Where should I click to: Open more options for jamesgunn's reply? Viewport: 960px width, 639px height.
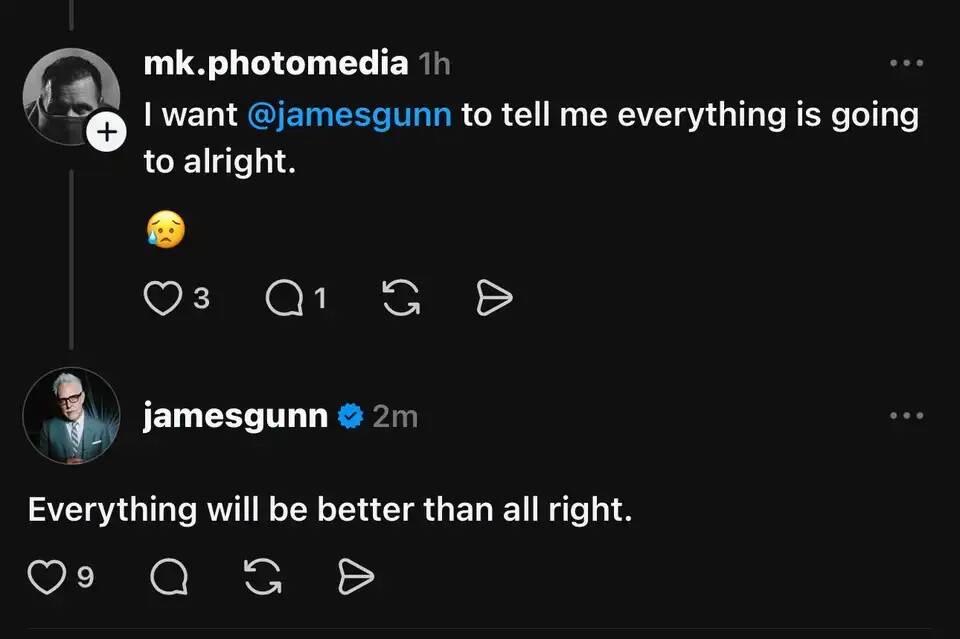(906, 415)
